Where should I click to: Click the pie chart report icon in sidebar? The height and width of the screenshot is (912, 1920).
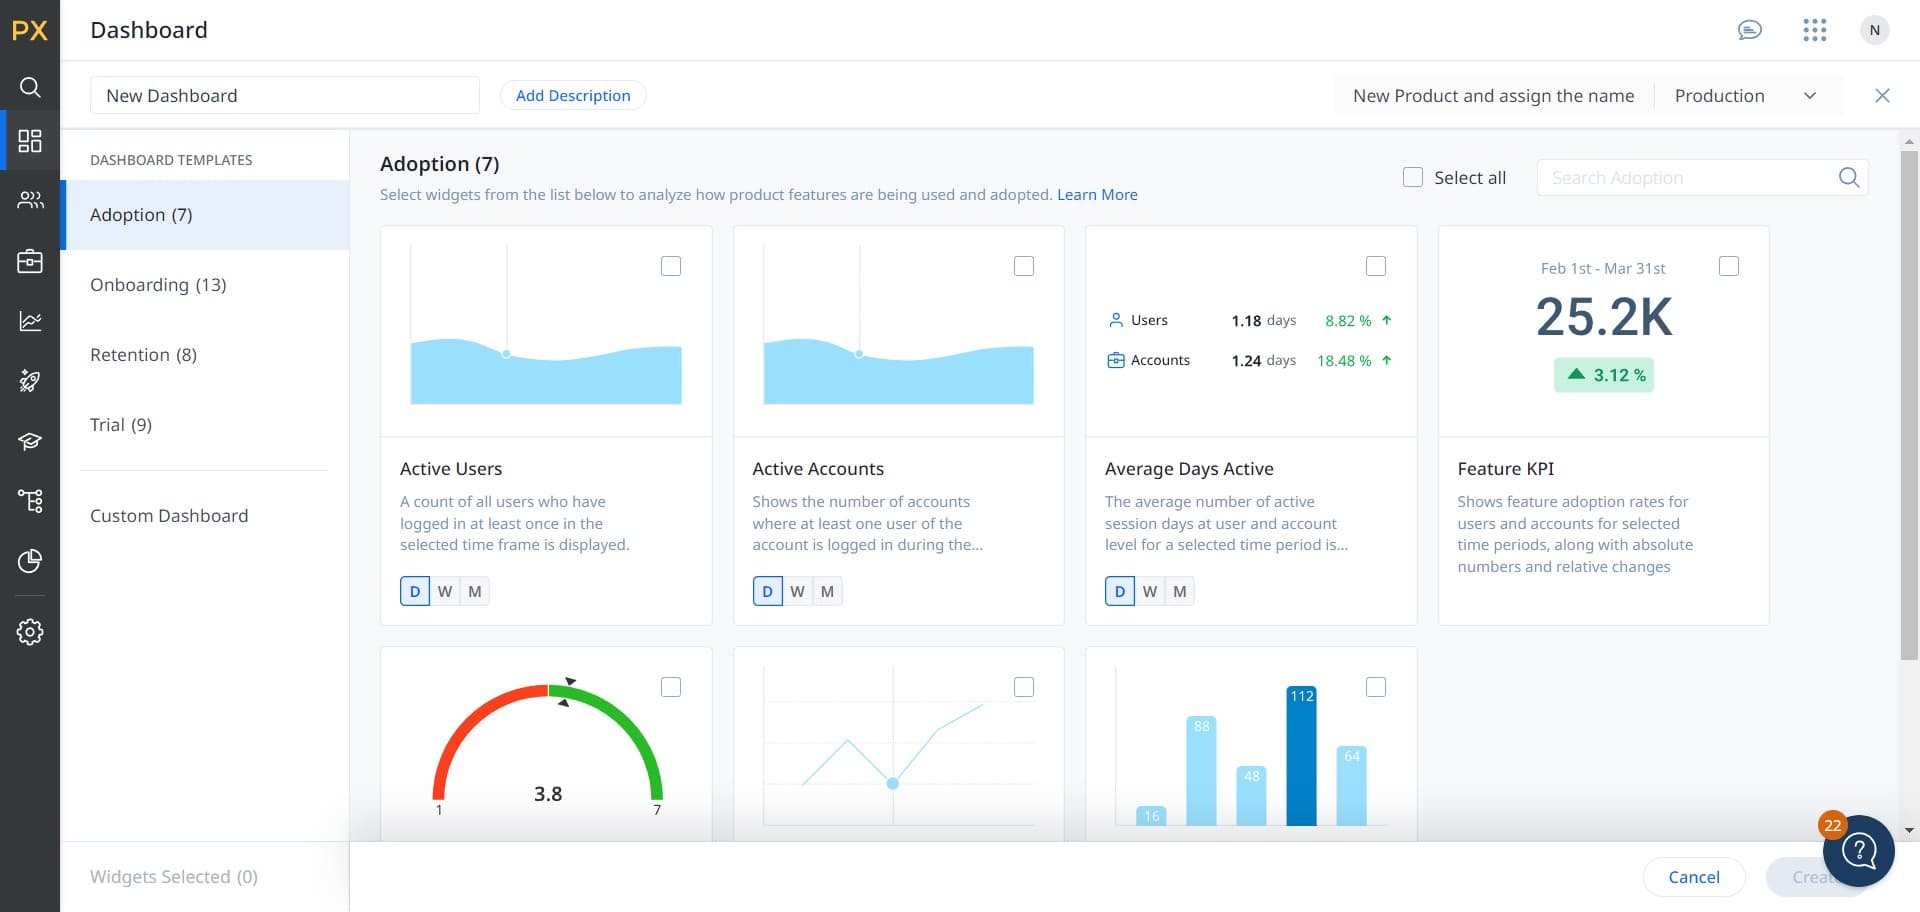coord(29,561)
